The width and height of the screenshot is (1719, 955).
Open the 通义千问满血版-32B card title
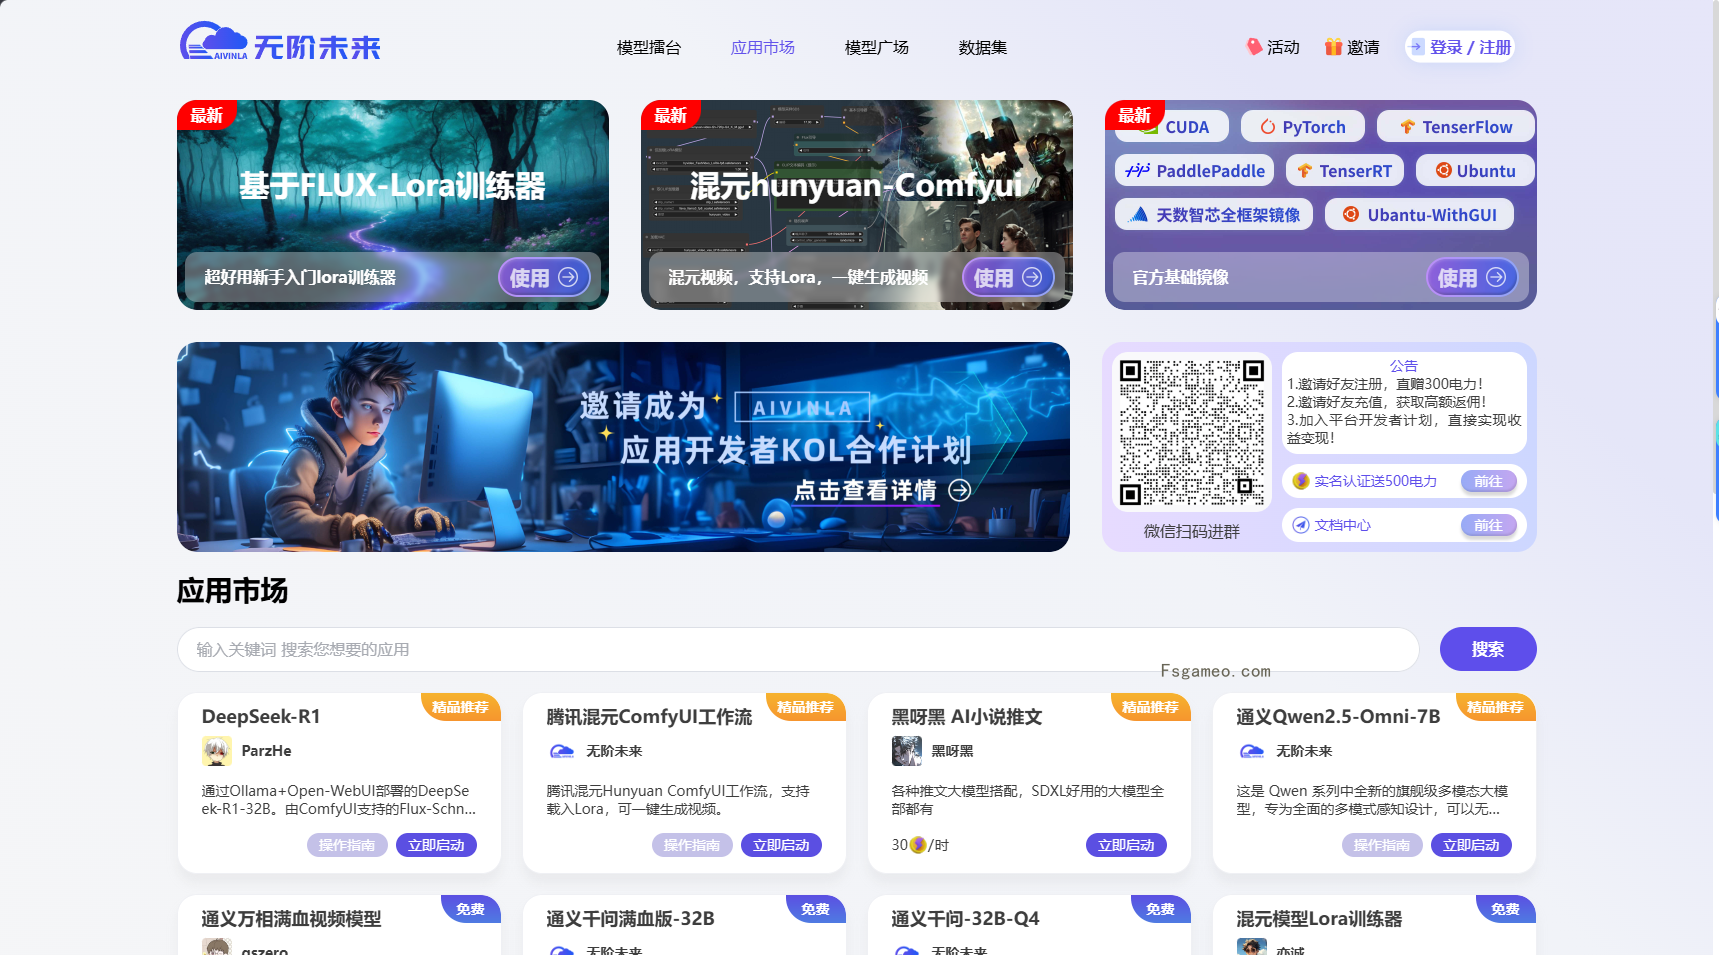[630, 918]
